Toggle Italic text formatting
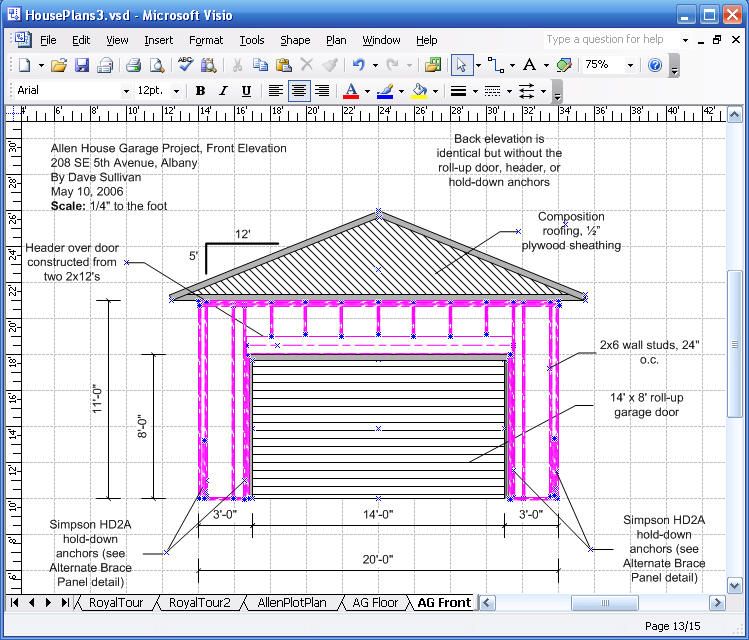Viewport: 749px width, 640px height. point(223,91)
